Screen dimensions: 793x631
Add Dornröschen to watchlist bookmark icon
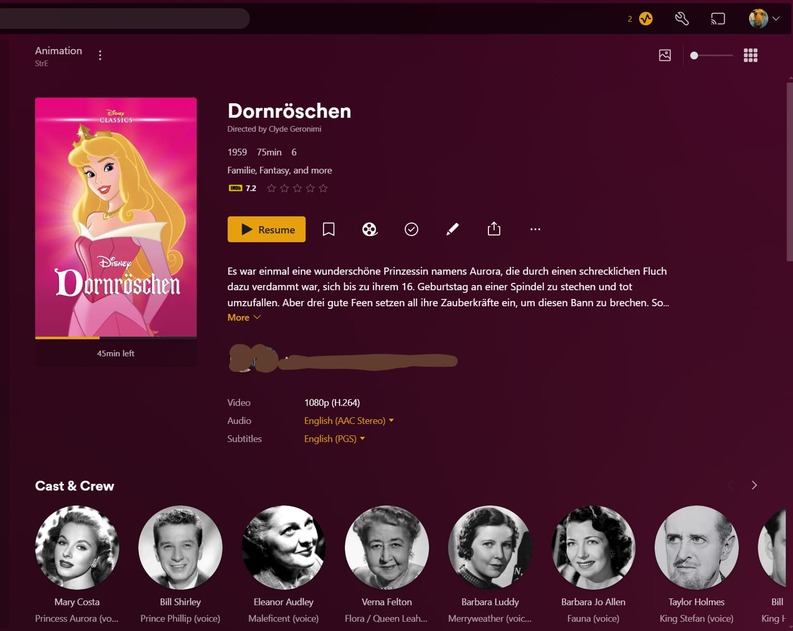click(x=329, y=229)
